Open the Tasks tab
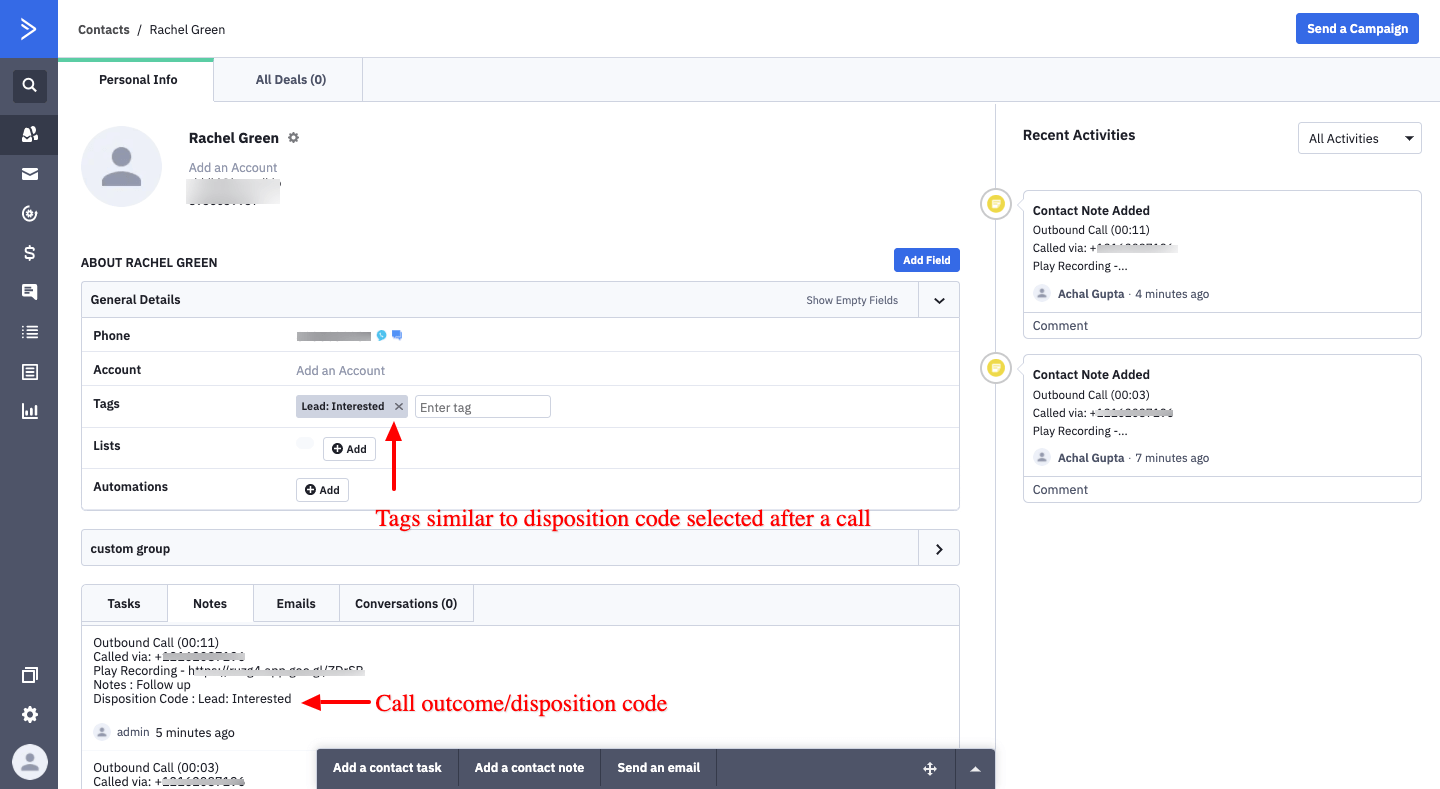The image size is (1440, 789). click(124, 604)
